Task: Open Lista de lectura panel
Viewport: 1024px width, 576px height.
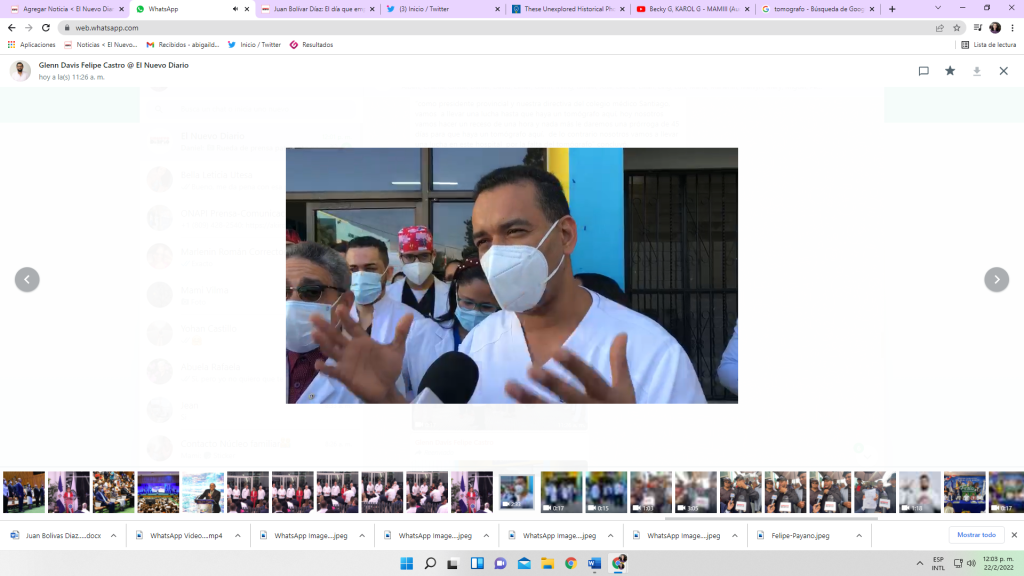Action: coord(988,45)
